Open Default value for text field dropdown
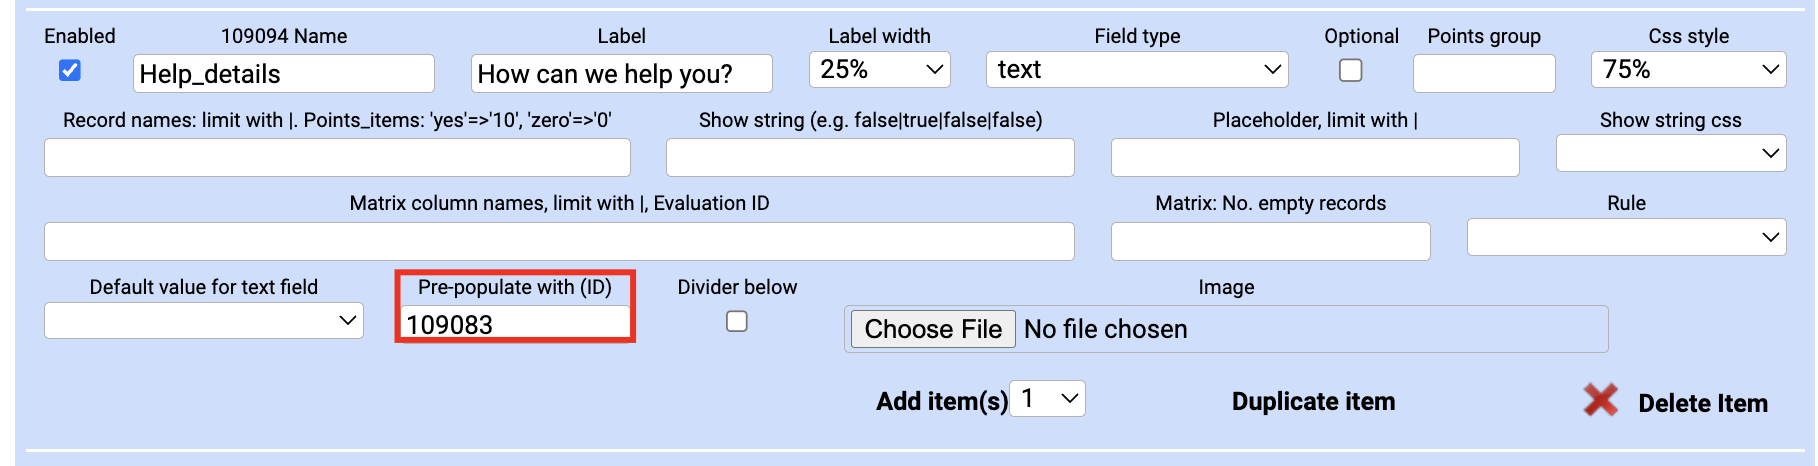The image size is (1818, 466). point(204,321)
